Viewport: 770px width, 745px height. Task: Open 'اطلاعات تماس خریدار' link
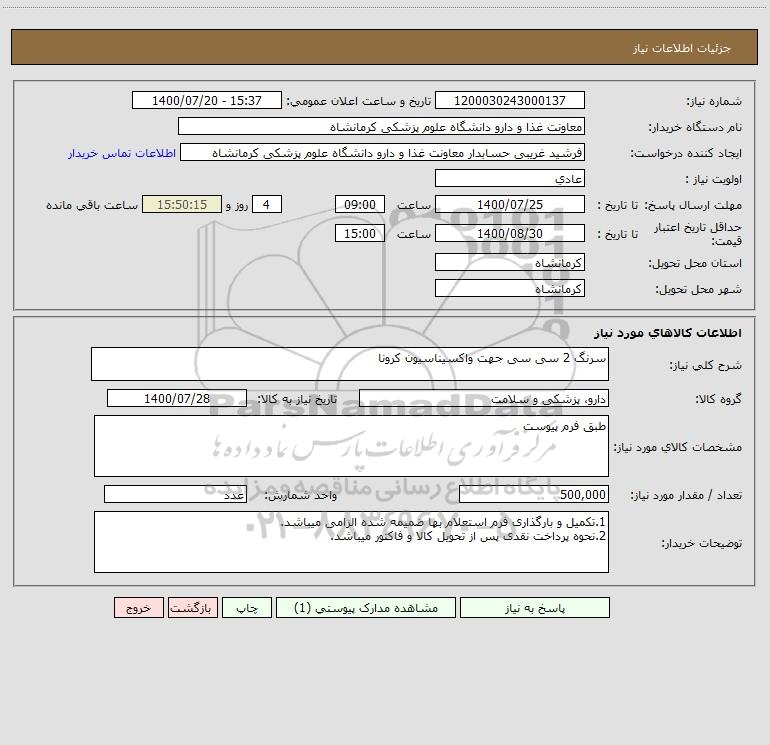coord(122,153)
